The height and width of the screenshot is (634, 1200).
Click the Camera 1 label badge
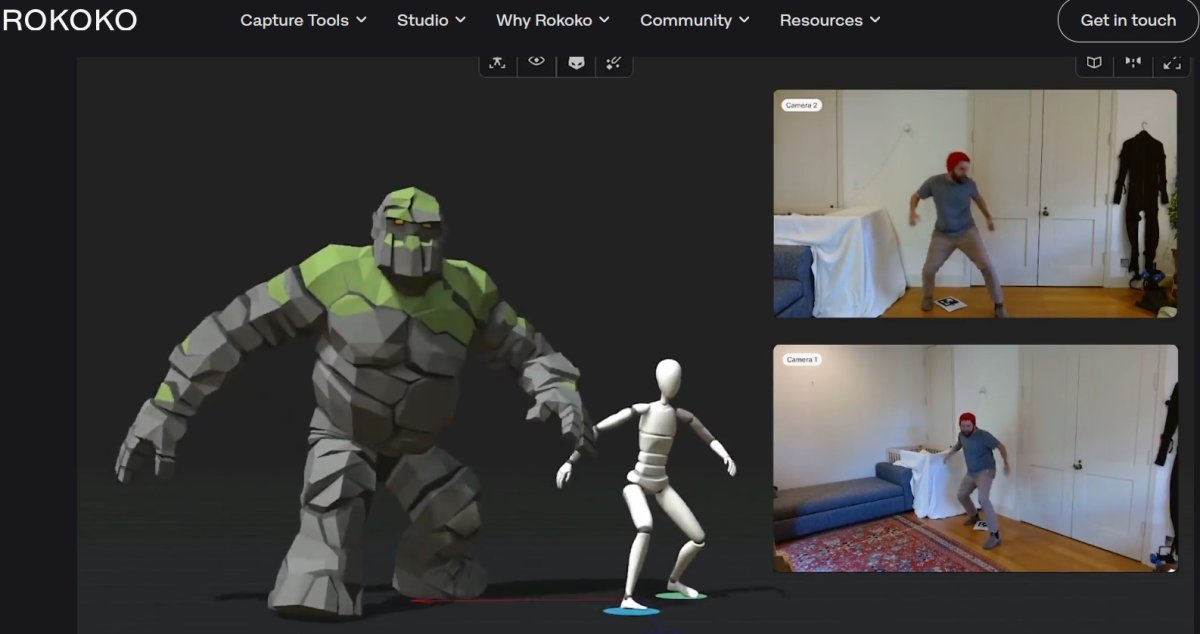[802, 359]
